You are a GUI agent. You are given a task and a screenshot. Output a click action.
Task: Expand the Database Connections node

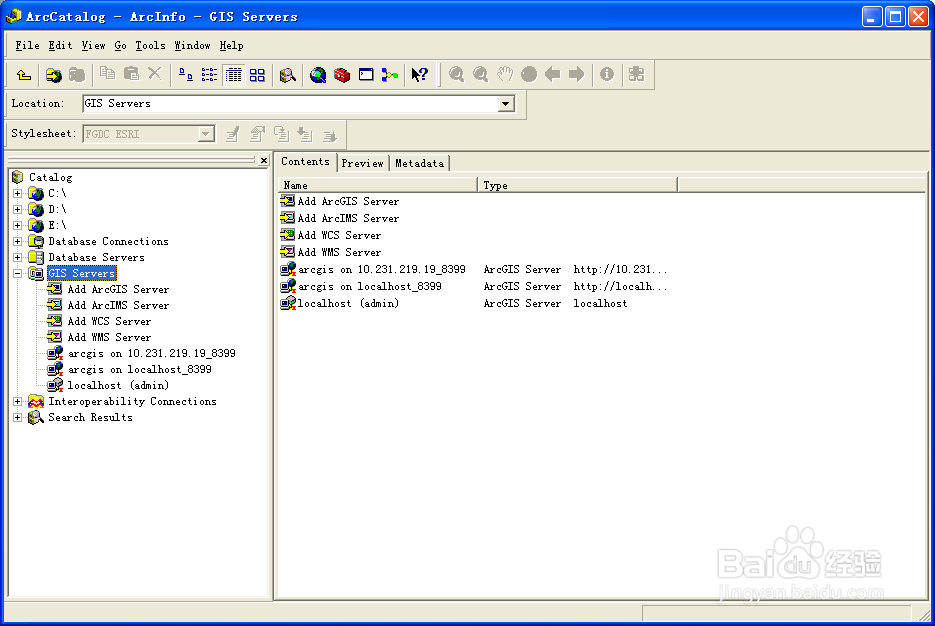click(x=17, y=241)
